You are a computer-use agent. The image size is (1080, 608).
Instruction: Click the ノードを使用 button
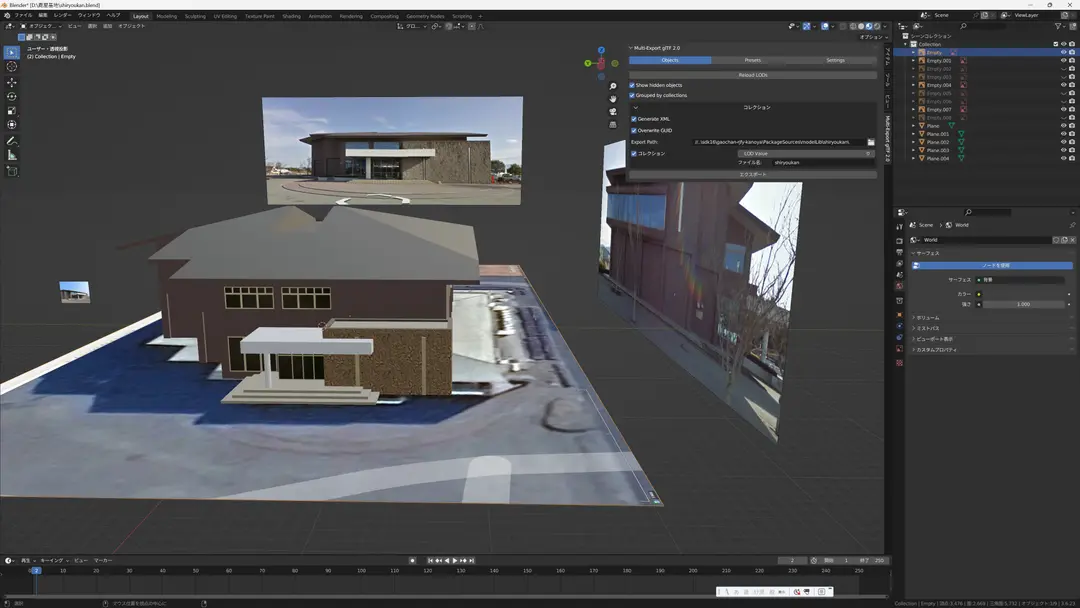click(992, 265)
